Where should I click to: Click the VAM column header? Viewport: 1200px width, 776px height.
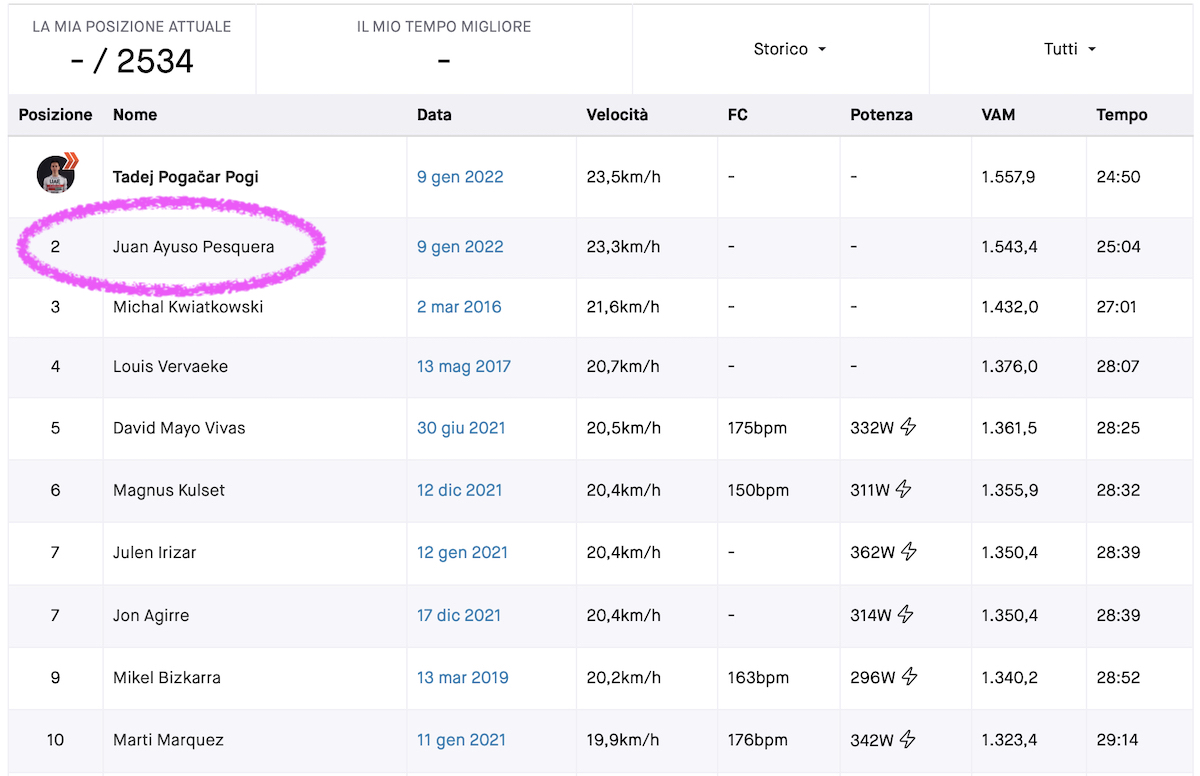click(998, 115)
